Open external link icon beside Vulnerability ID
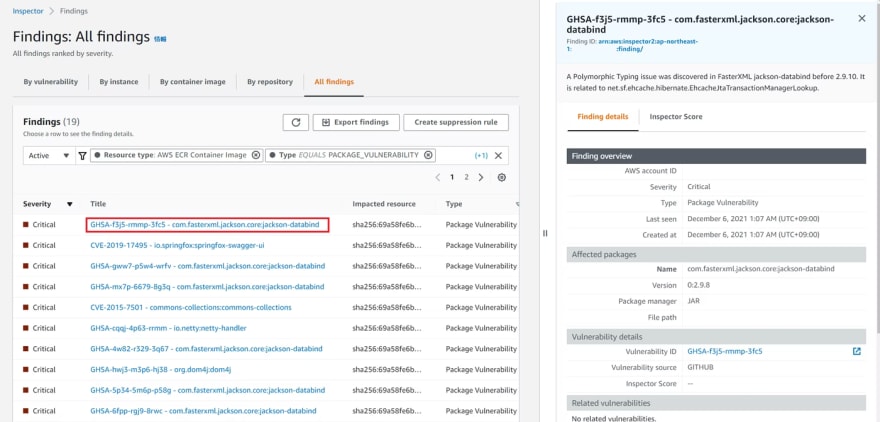880x422 pixels. pyautogui.click(x=856, y=352)
